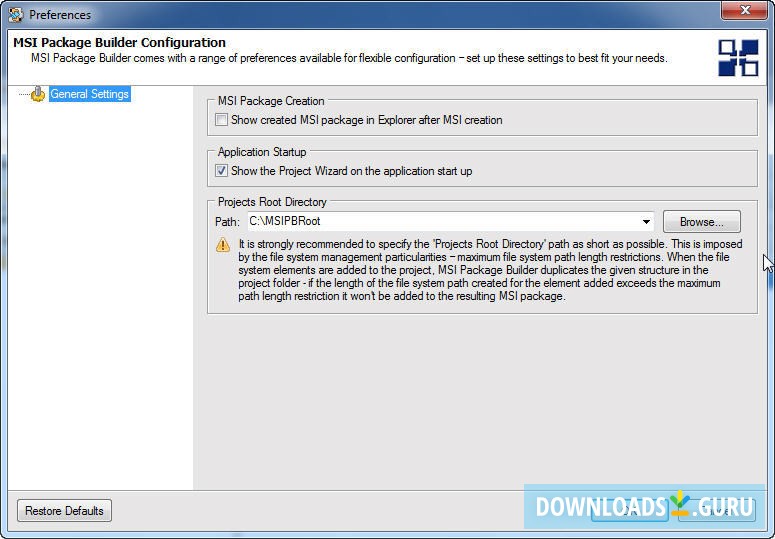
Task: Click the Application Startup group label
Action: (x=262, y=152)
